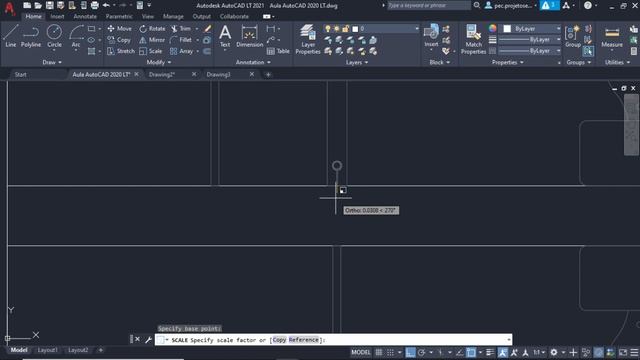Select the Dimension tool
640x360 pixels.
249,36
